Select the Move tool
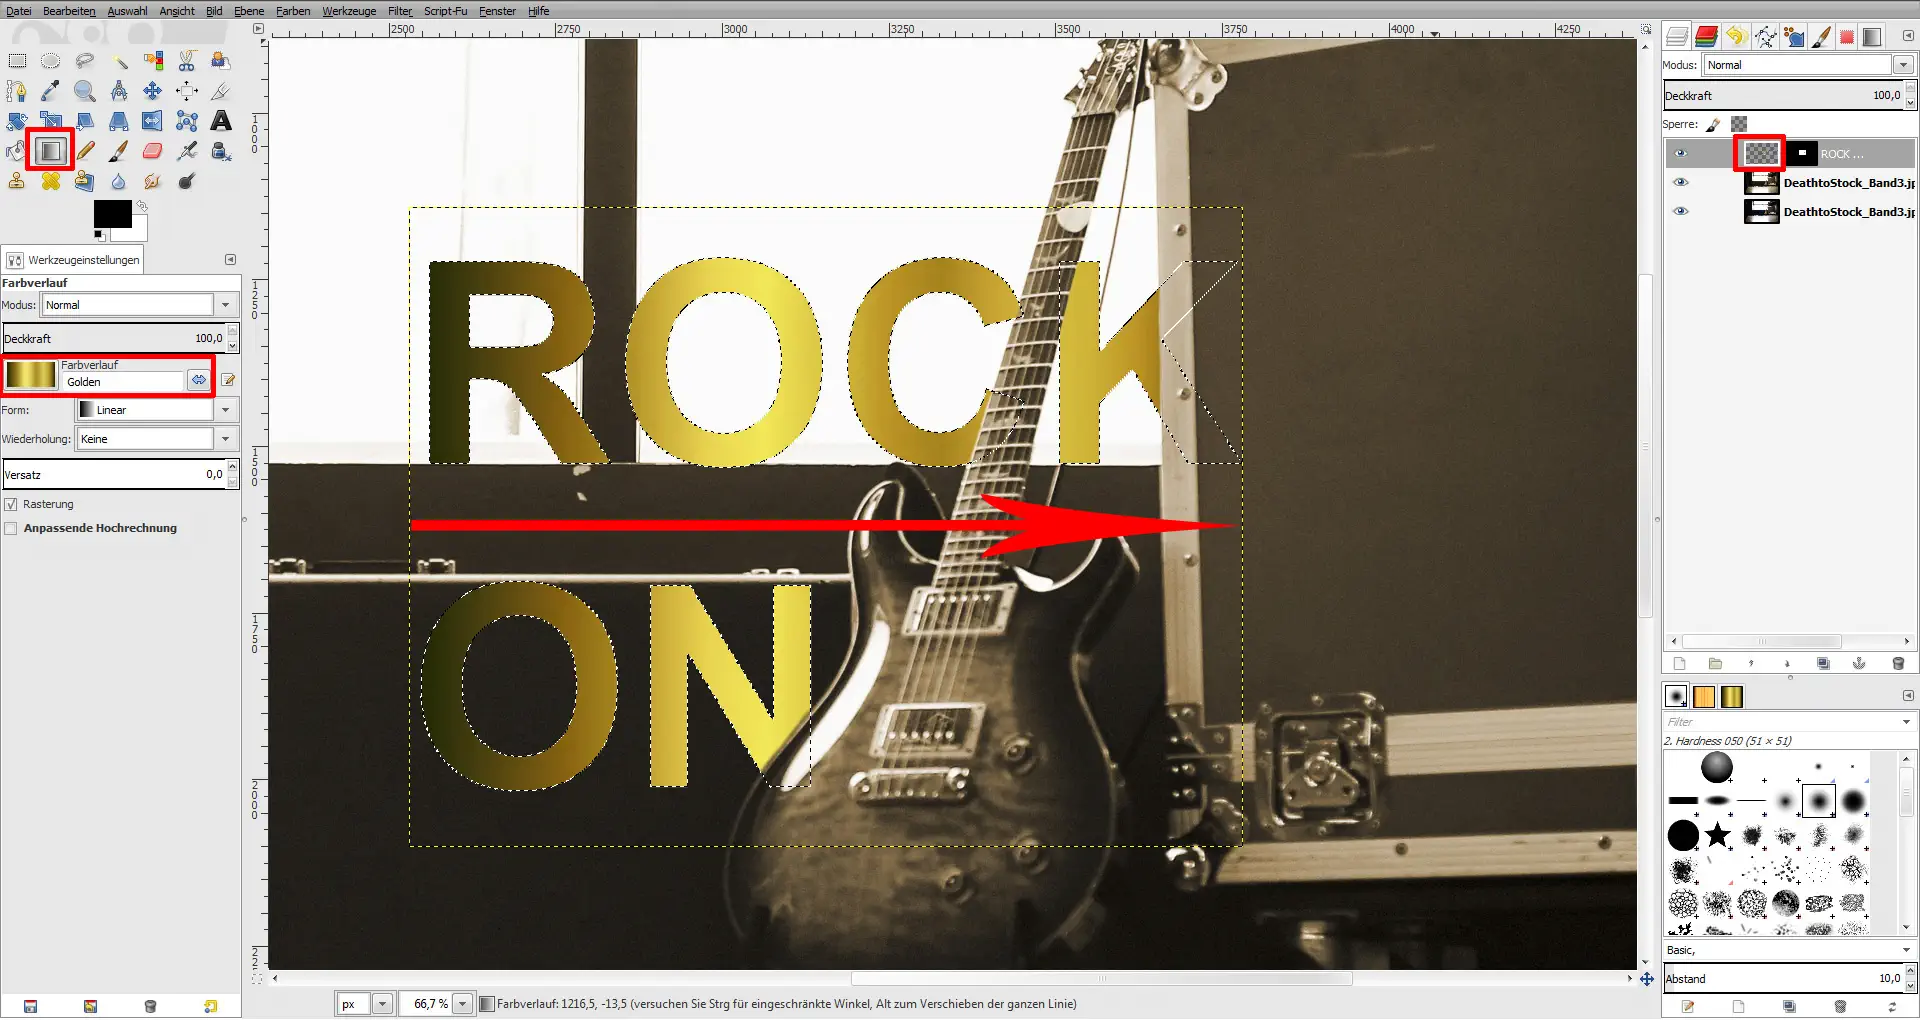 click(x=152, y=91)
